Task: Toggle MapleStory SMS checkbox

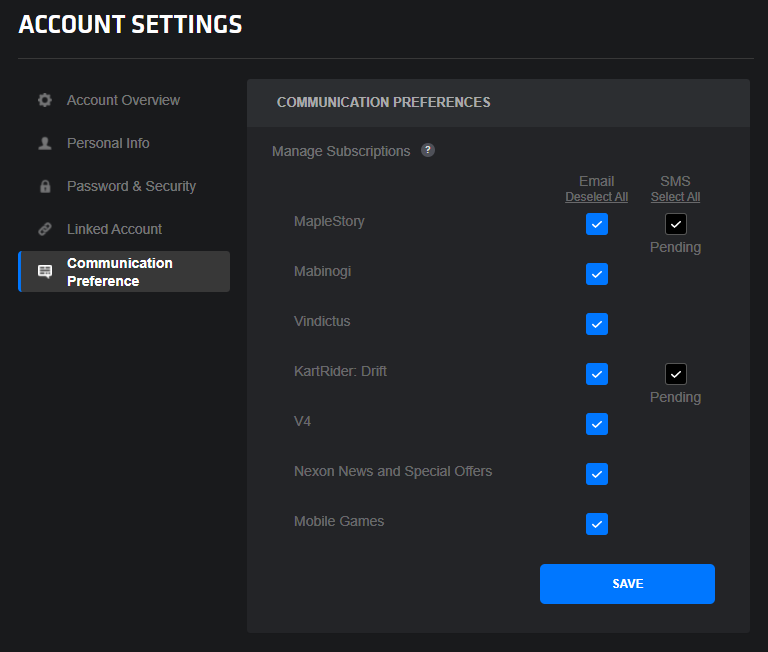Action: tap(675, 224)
